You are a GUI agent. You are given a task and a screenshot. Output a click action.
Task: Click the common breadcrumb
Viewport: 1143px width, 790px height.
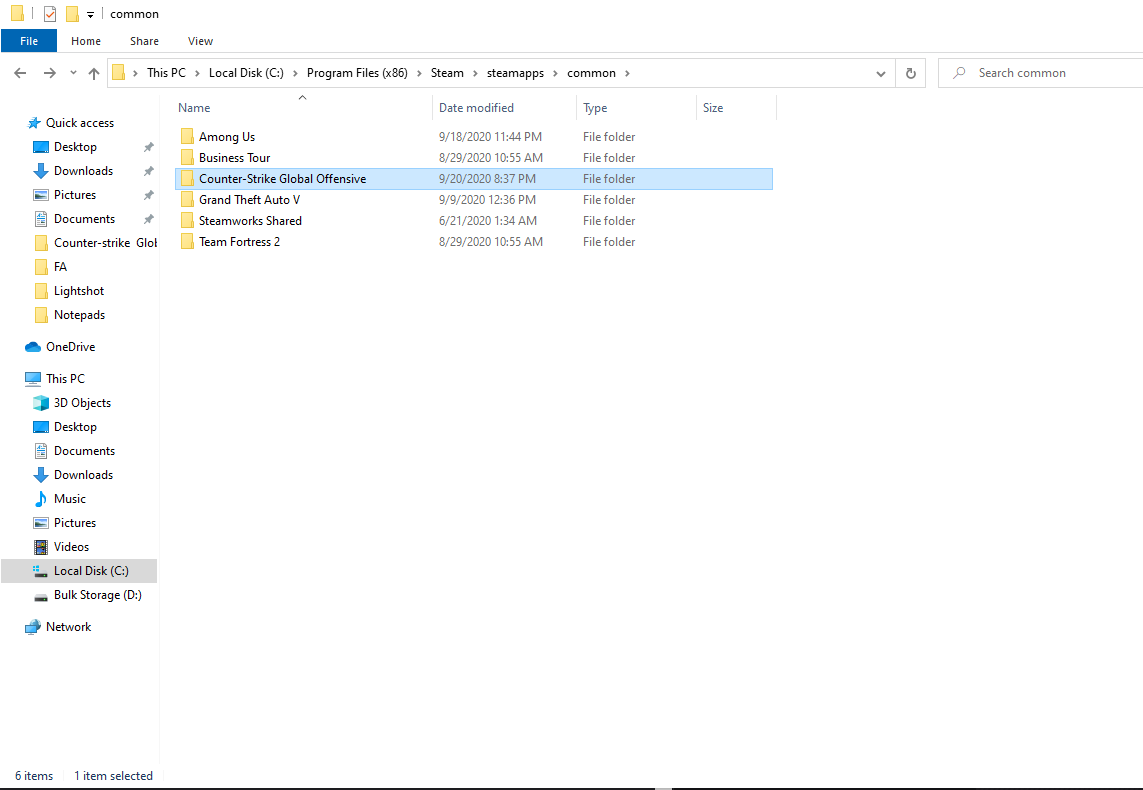591,73
